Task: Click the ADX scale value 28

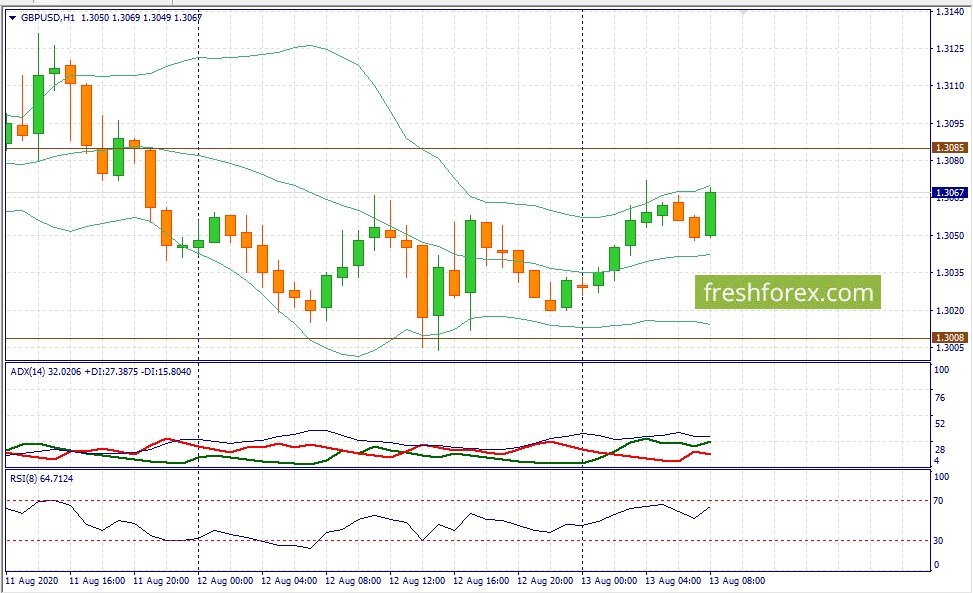Action: pos(940,449)
